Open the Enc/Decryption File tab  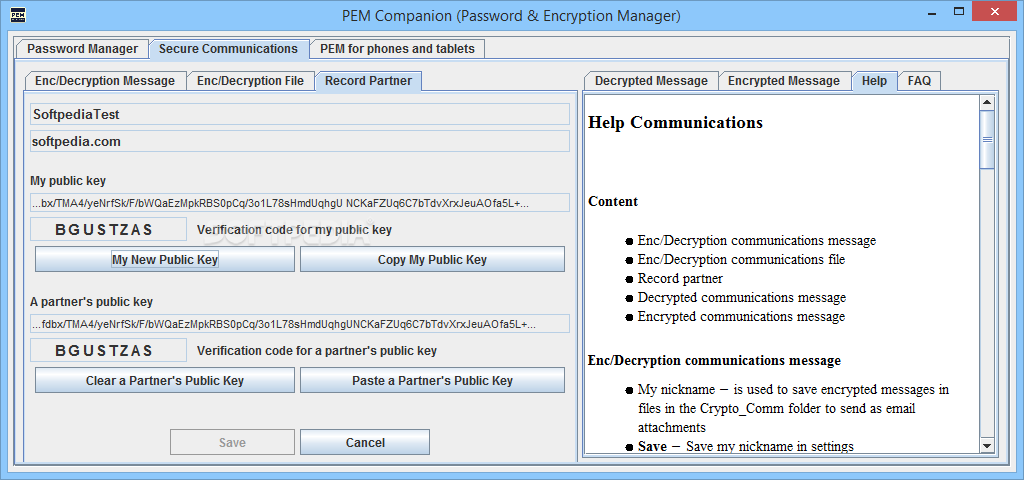(251, 81)
